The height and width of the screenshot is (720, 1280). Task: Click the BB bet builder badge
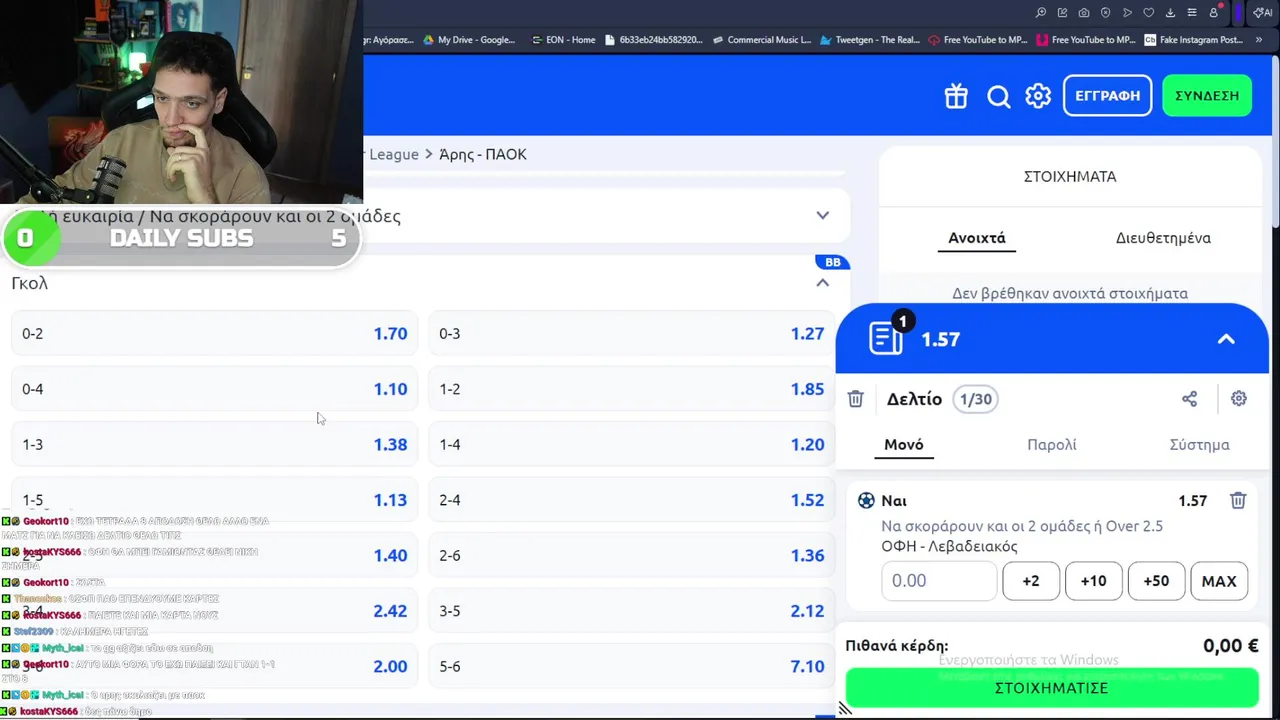pos(833,262)
